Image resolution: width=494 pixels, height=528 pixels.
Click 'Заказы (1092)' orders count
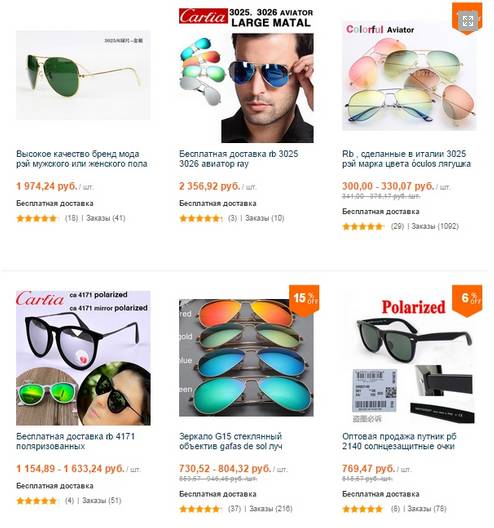click(435, 226)
